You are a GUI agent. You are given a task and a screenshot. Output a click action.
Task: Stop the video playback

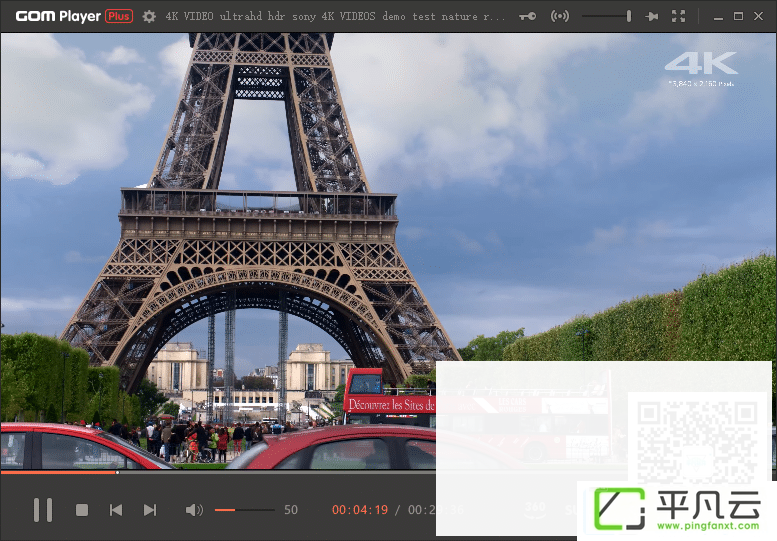[82, 510]
